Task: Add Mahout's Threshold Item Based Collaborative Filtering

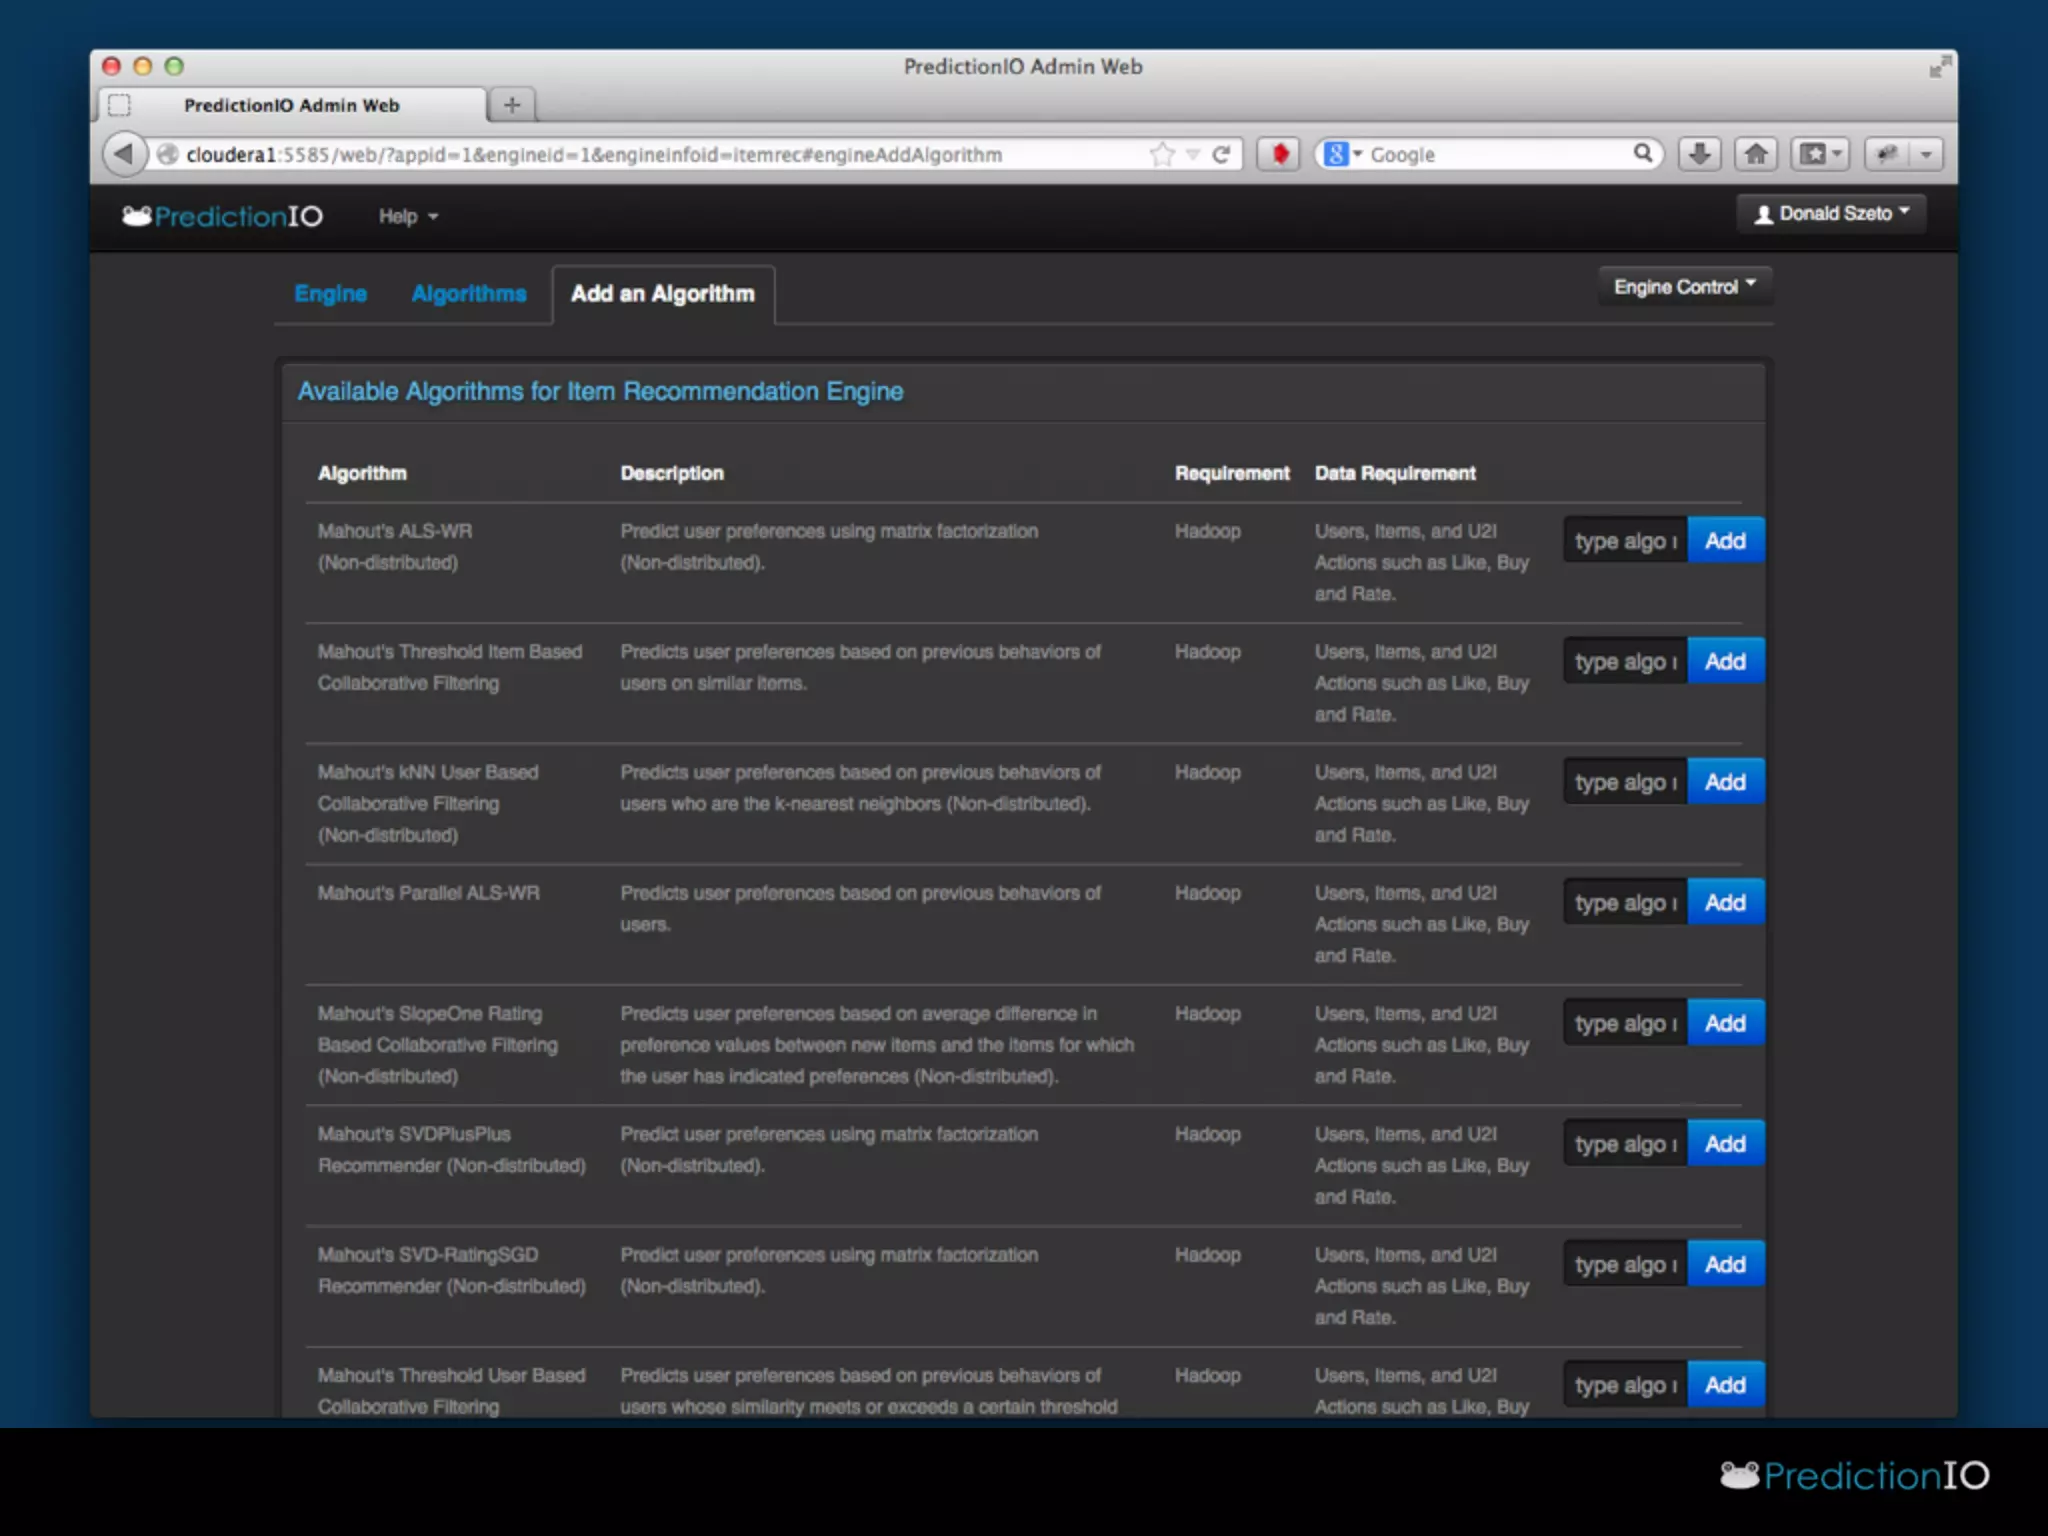Action: (x=1725, y=661)
